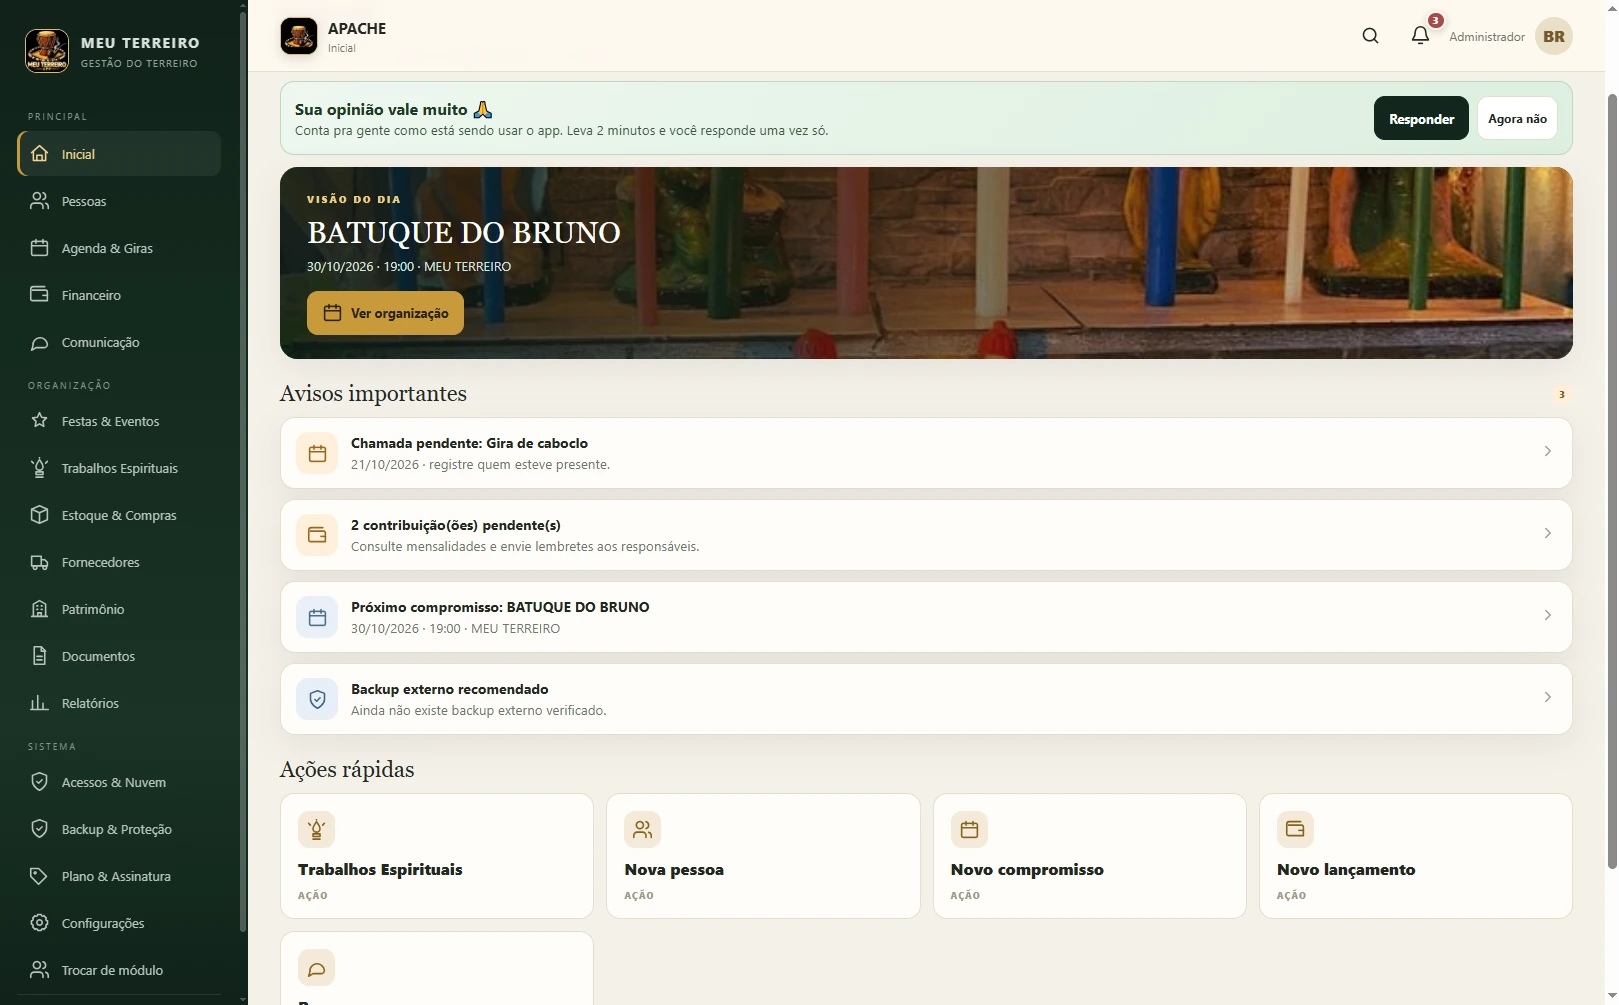Viewport: 1619px width, 1005px height.
Task: Open the search magnifier icon
Action: click(1370, 36)
